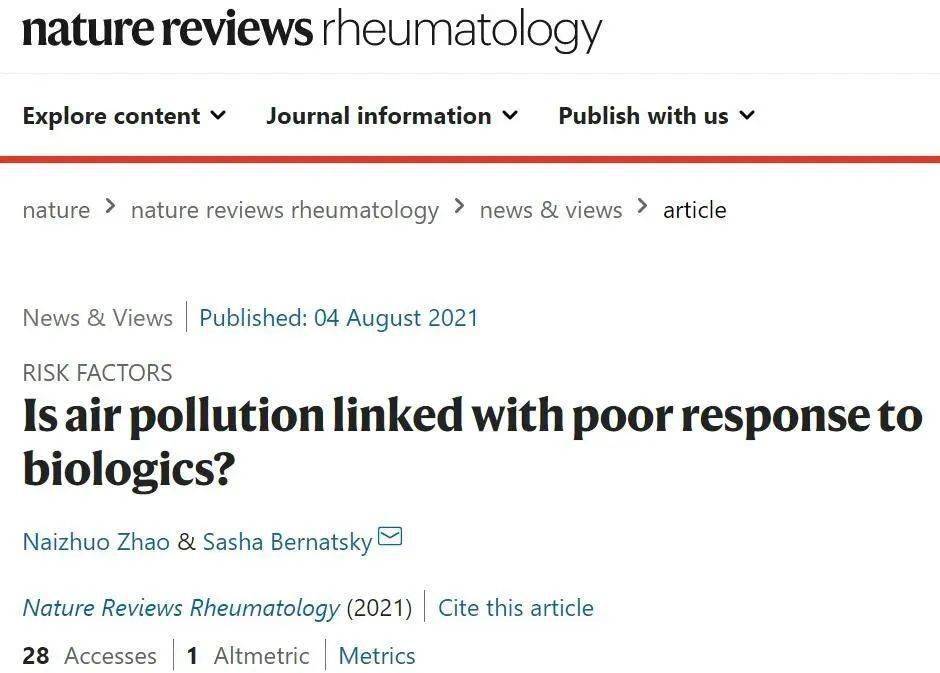
Task: Click the article breadcrumb item
Action: tap(695, 210)
